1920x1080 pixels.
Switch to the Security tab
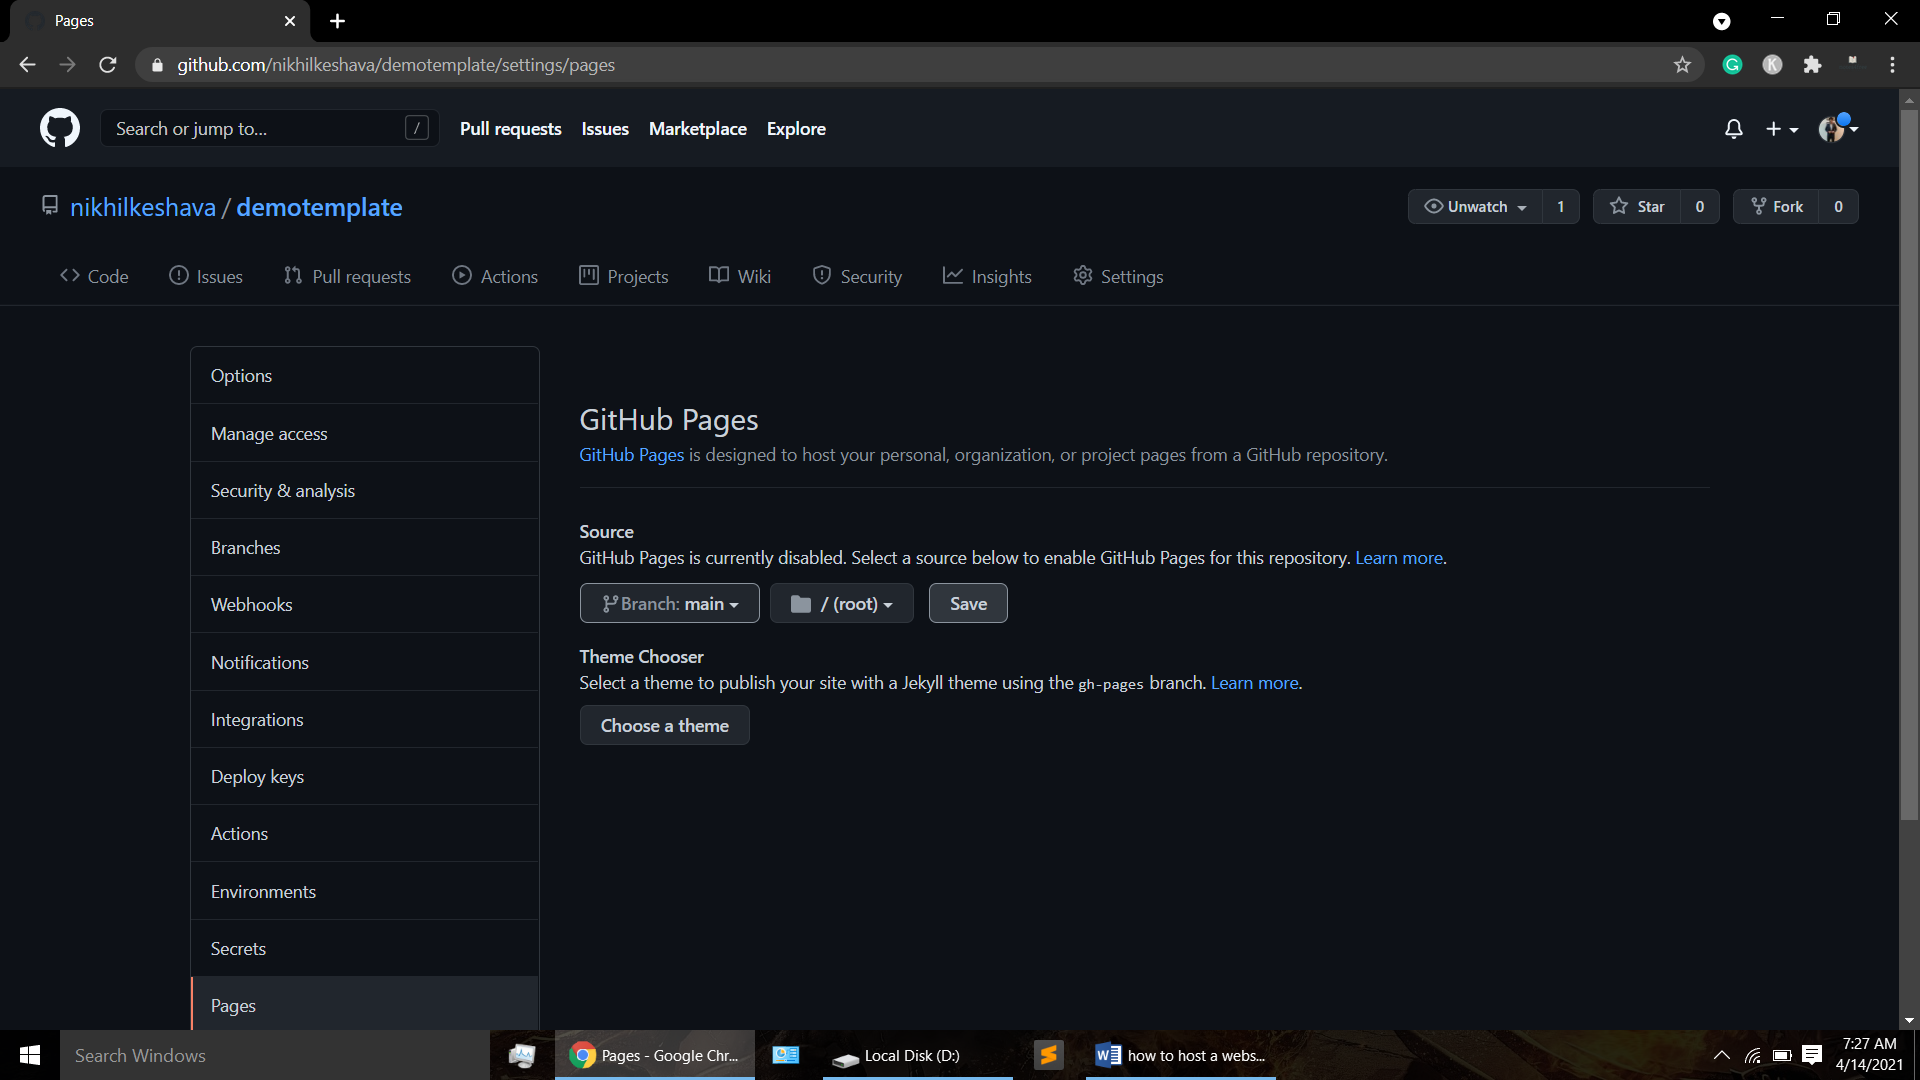857,276
